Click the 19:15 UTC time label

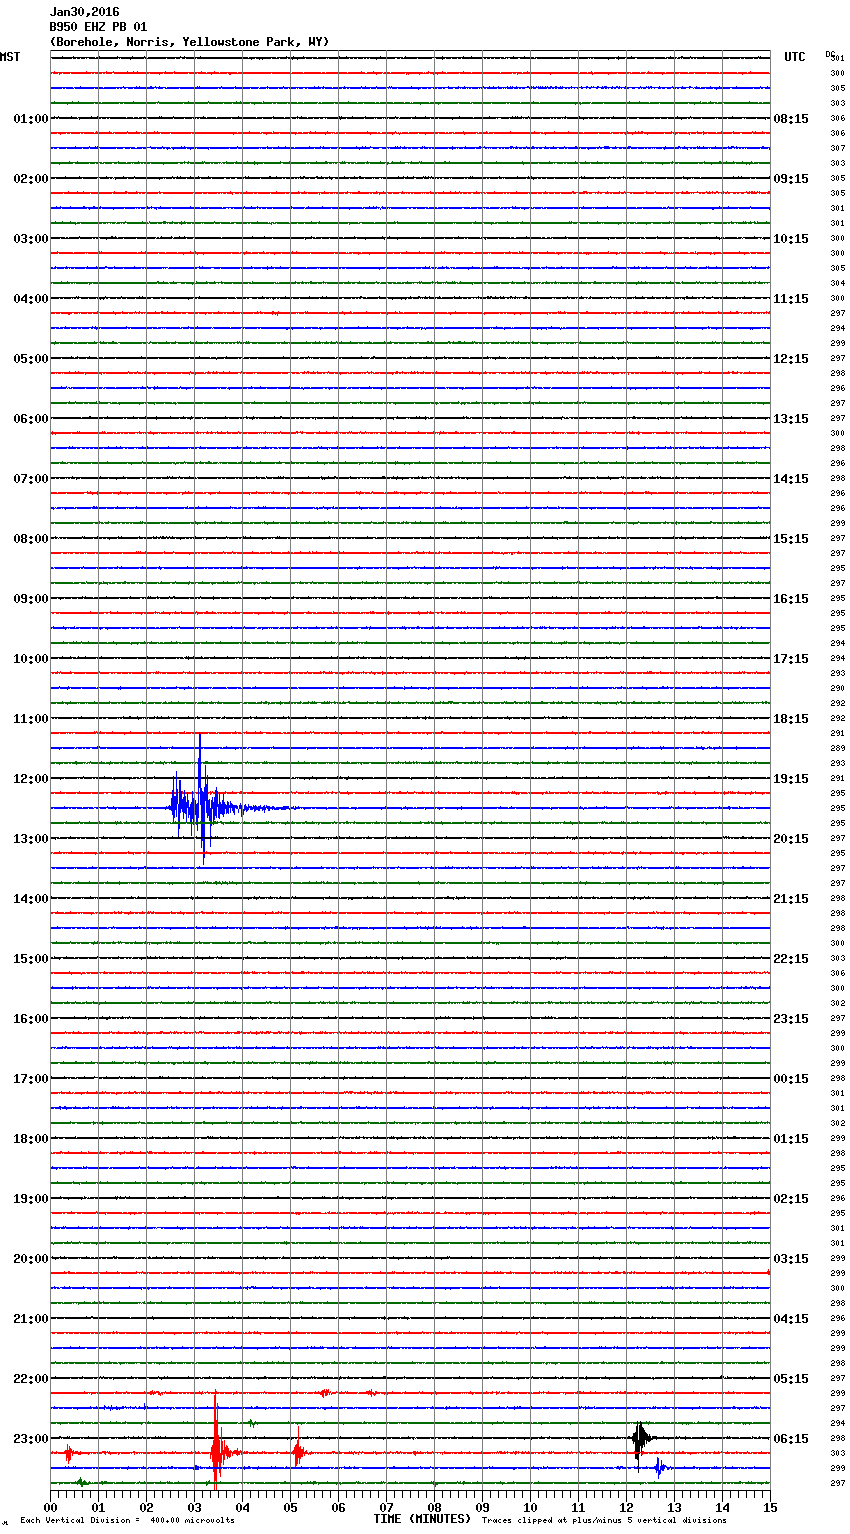791,779
